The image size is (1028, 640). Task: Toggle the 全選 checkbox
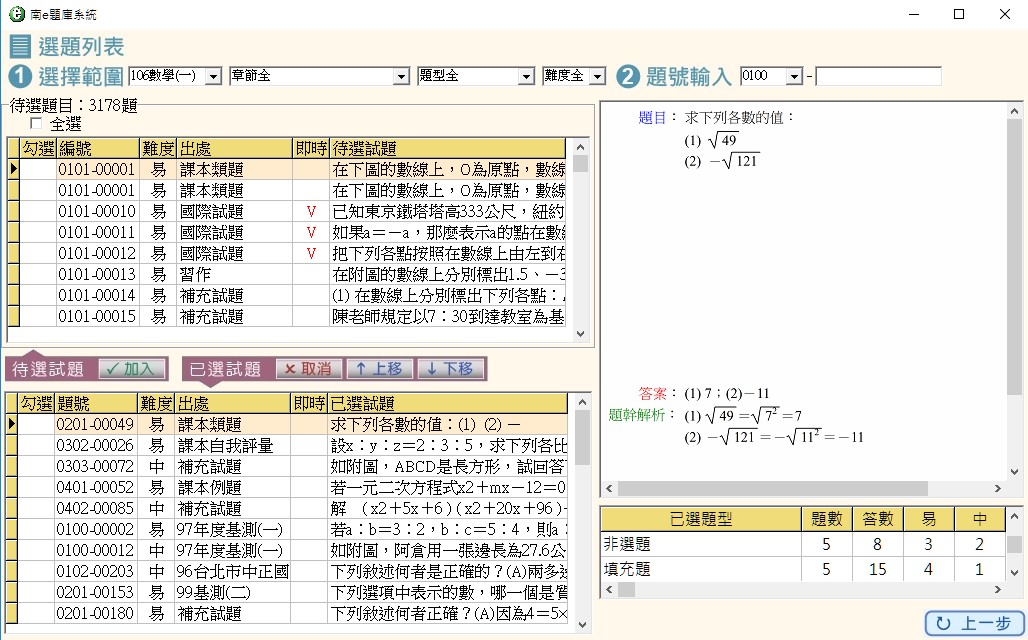(x=37, y=124)
